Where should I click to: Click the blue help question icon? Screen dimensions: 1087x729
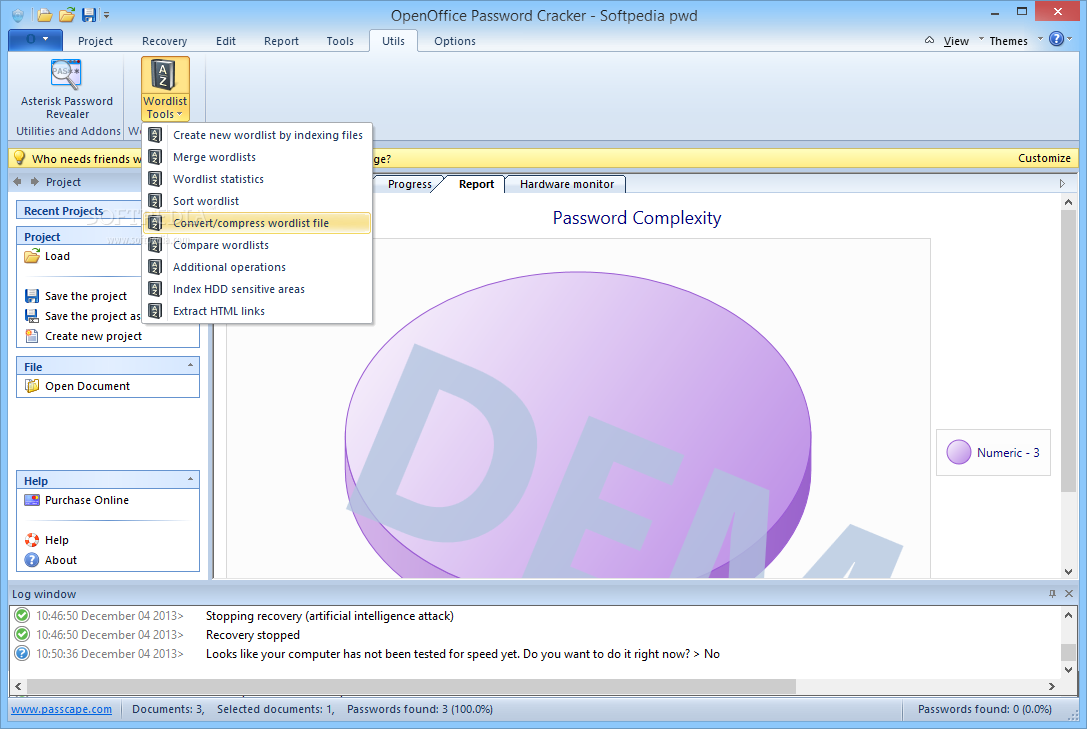tap(1056, 39)
